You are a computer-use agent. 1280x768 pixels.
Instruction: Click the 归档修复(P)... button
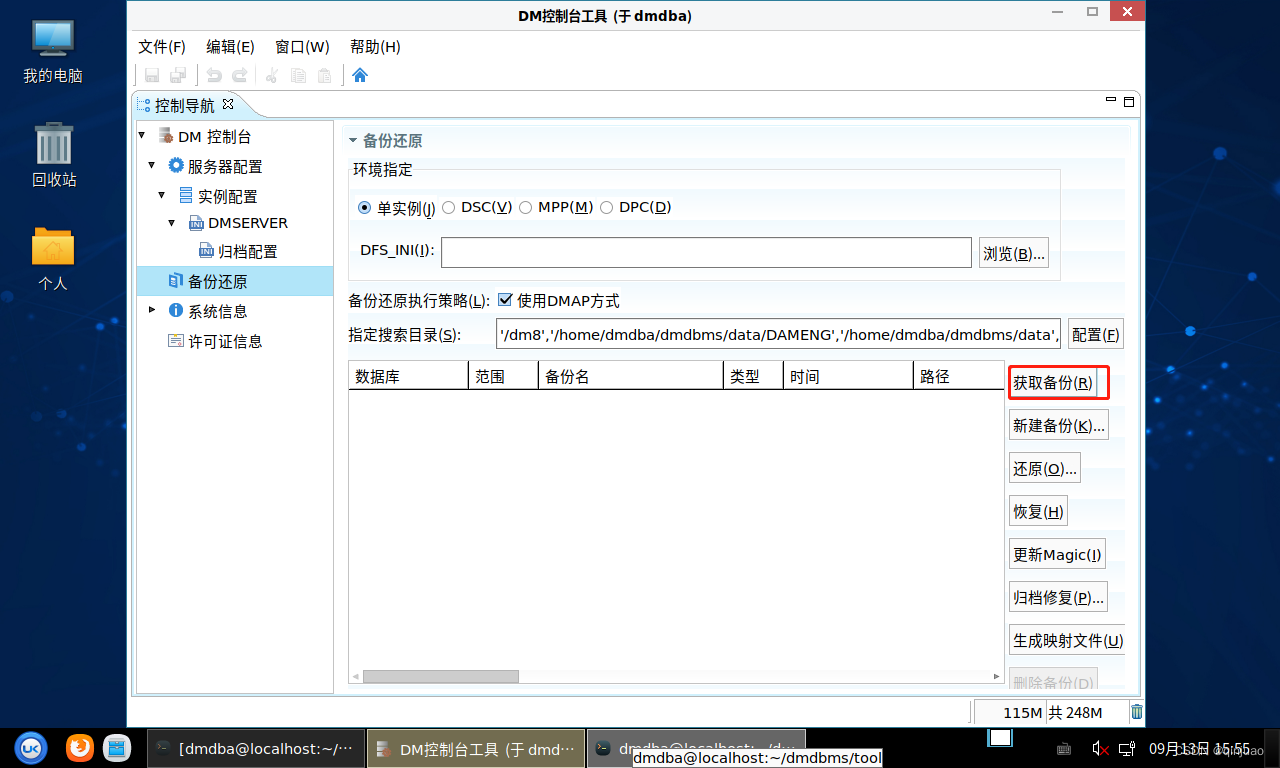1058,597
